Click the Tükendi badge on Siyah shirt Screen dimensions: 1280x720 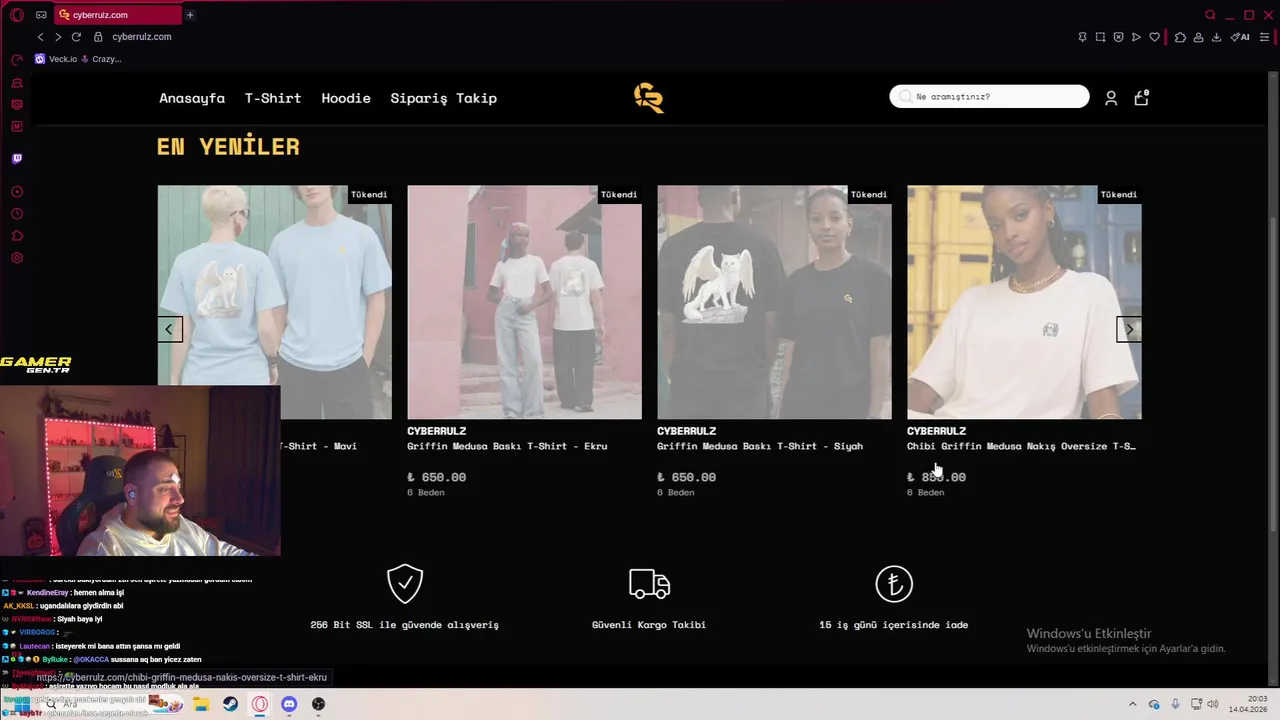(x=869, y=194)
